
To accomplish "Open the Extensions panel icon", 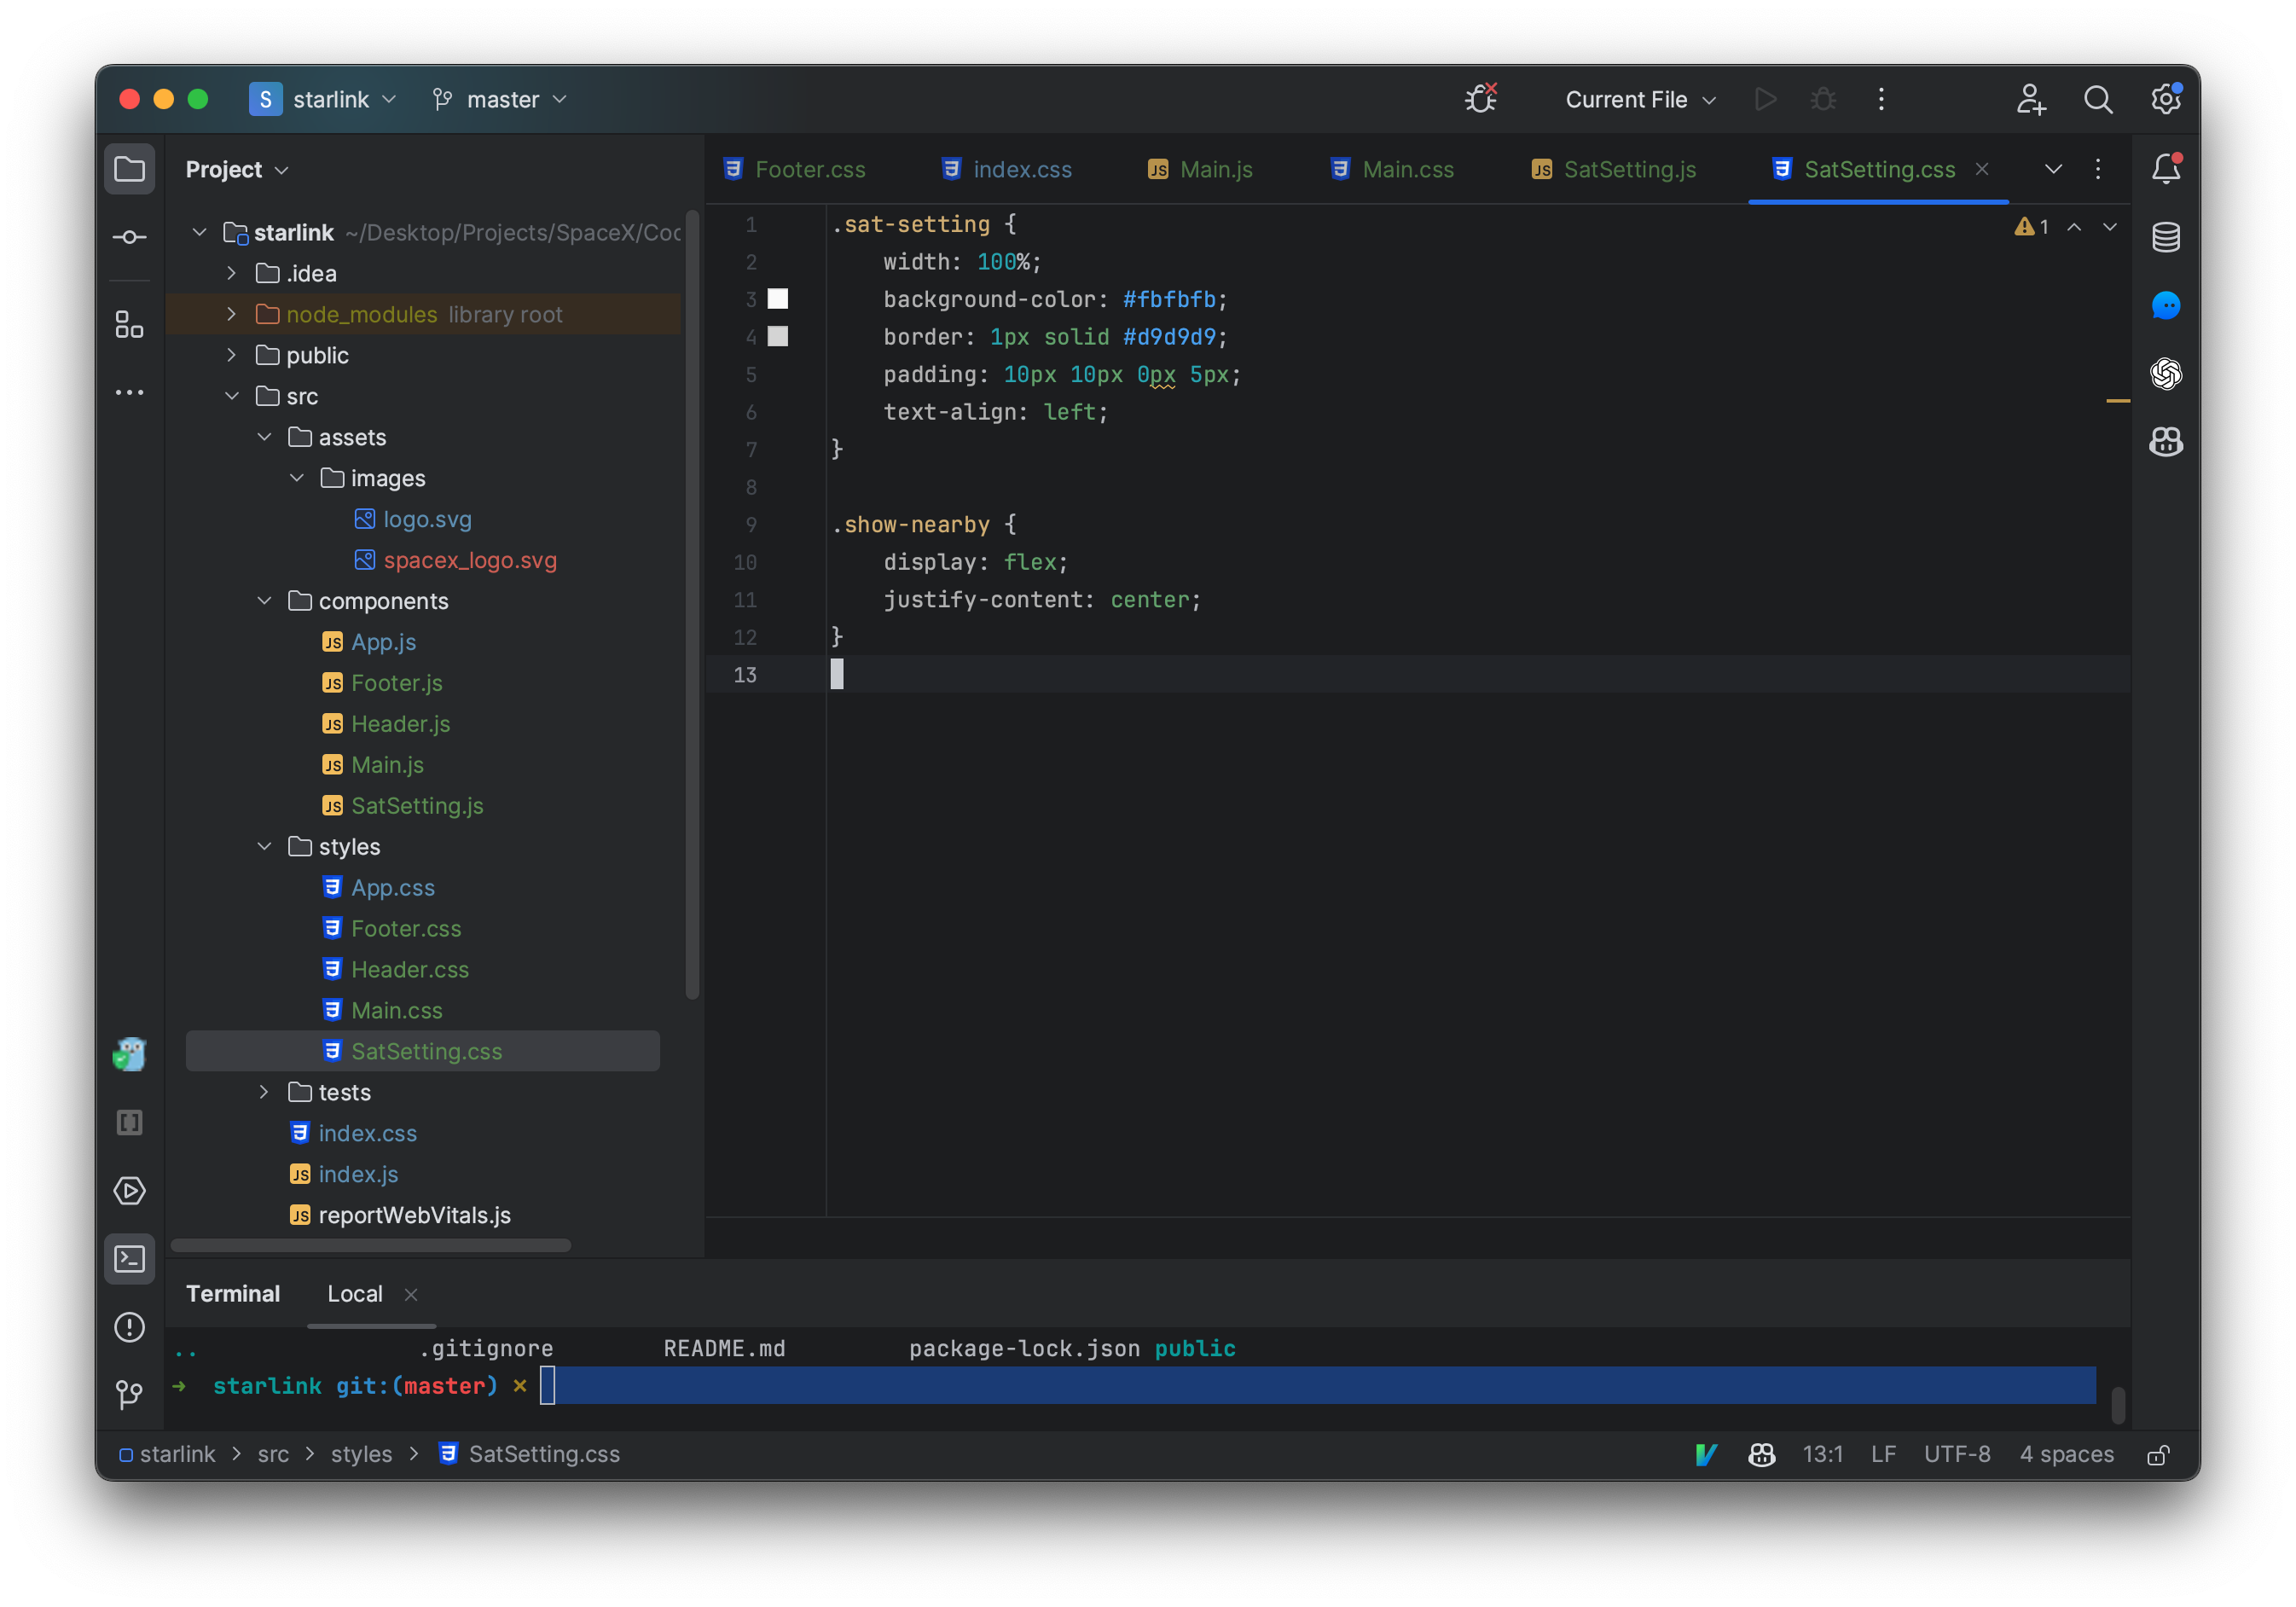I will (130, 327).
